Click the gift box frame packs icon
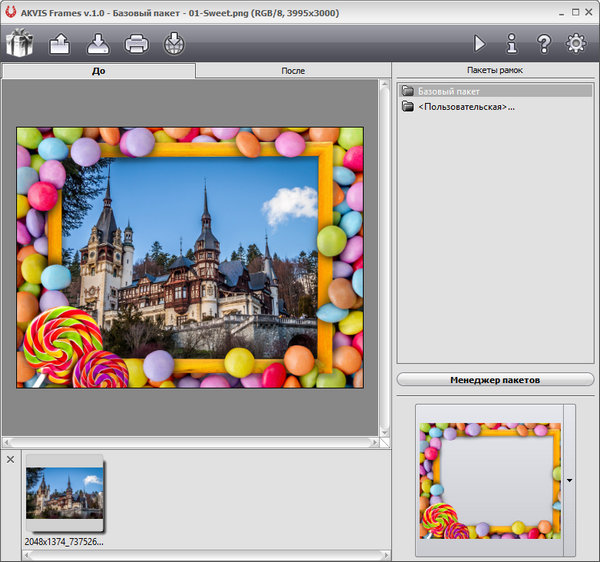This screenshot has height=562, width=600. [x=20, y=43]
